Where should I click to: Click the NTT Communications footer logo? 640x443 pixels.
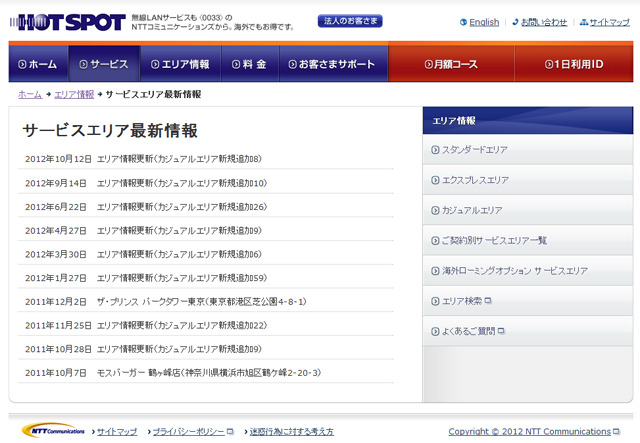pyautogui.click(x=53, y=430)
